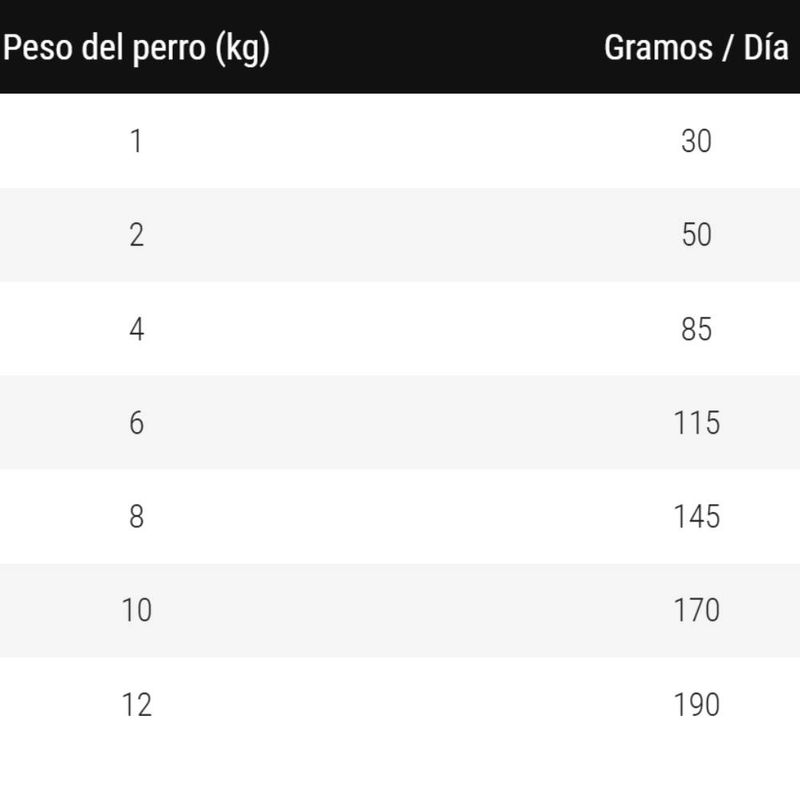Click the '(kg)' unit in the header

point(242,49)
